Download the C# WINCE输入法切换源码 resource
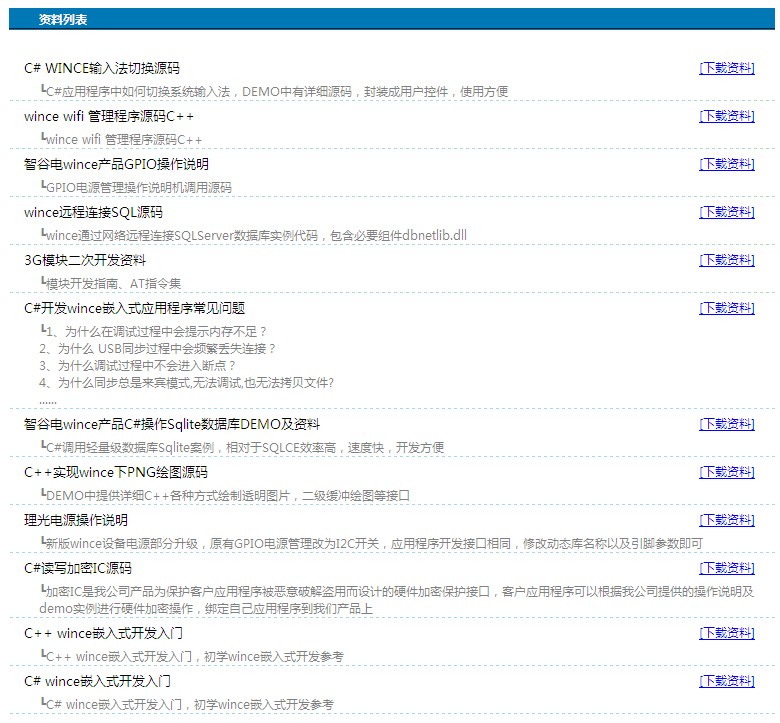 [727, 68]
